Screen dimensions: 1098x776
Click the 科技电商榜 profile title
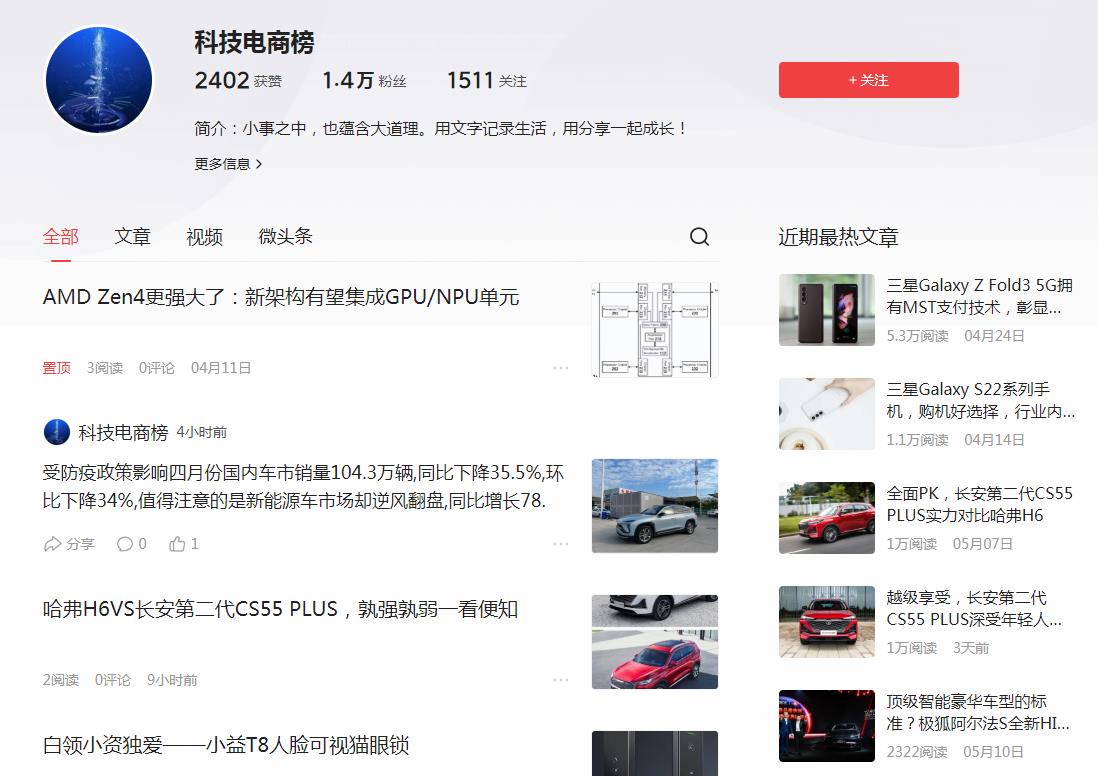[254, 43]
